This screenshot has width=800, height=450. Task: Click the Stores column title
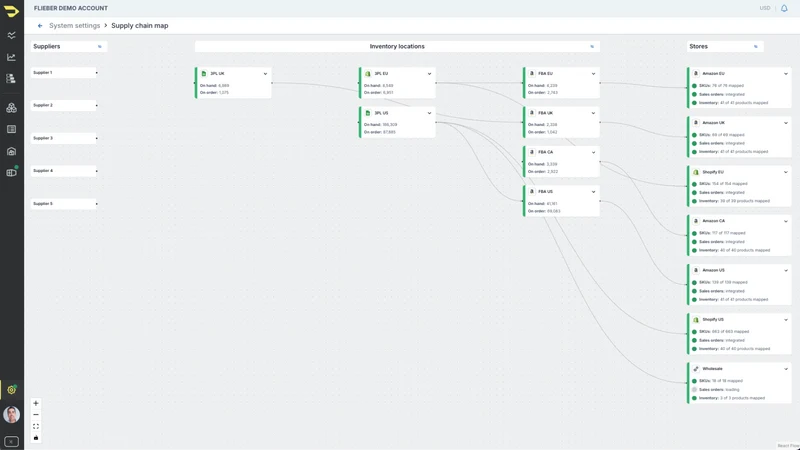pyautogui.click(x=698, y=46)
